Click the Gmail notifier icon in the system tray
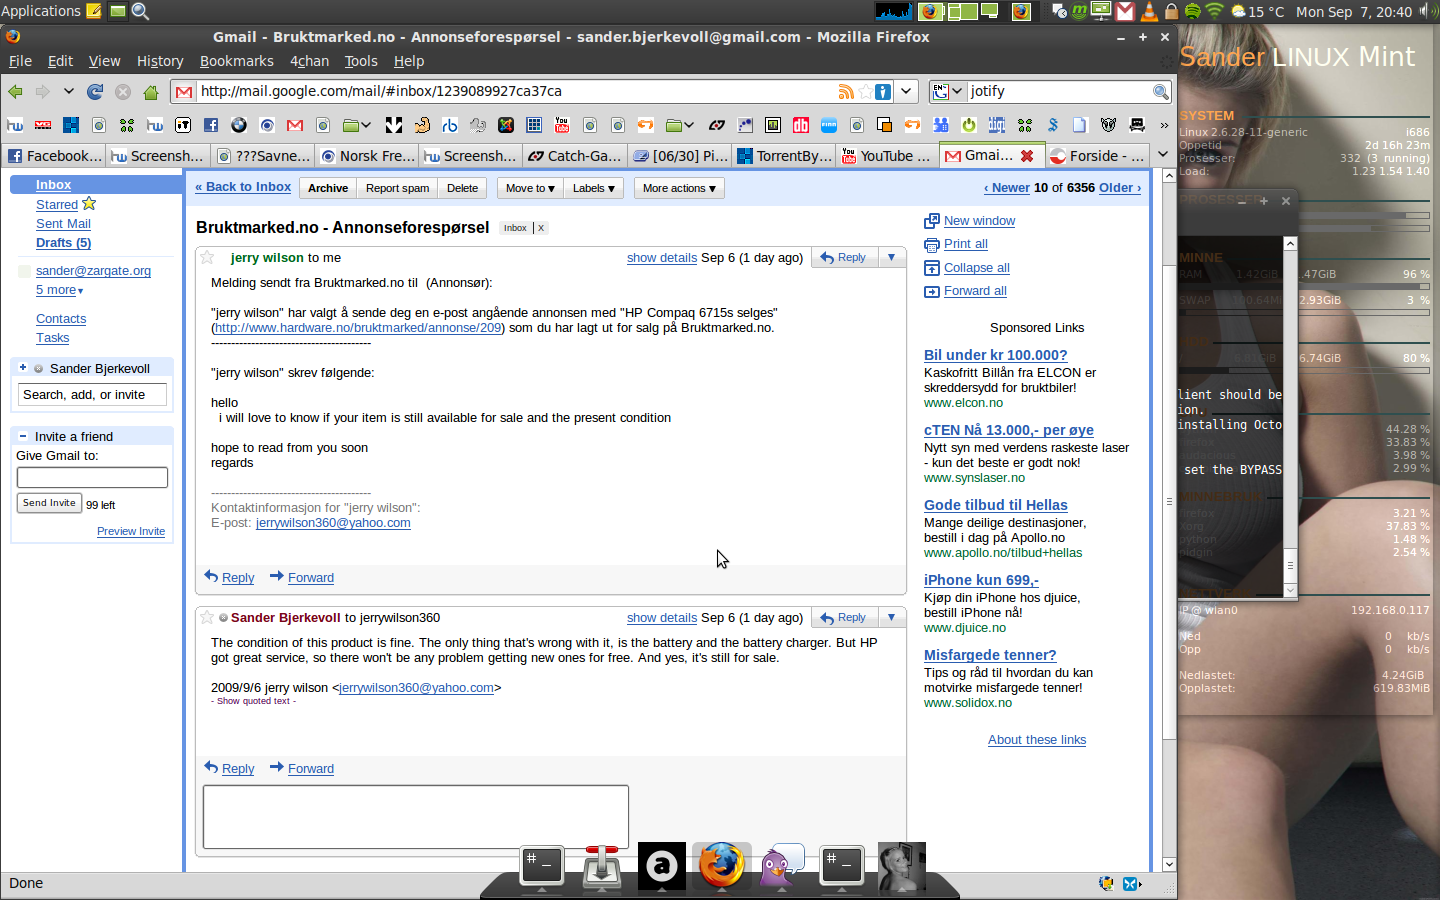Image resolution: width=1440 pixels, height=900 pixels. coord(1125,11)
